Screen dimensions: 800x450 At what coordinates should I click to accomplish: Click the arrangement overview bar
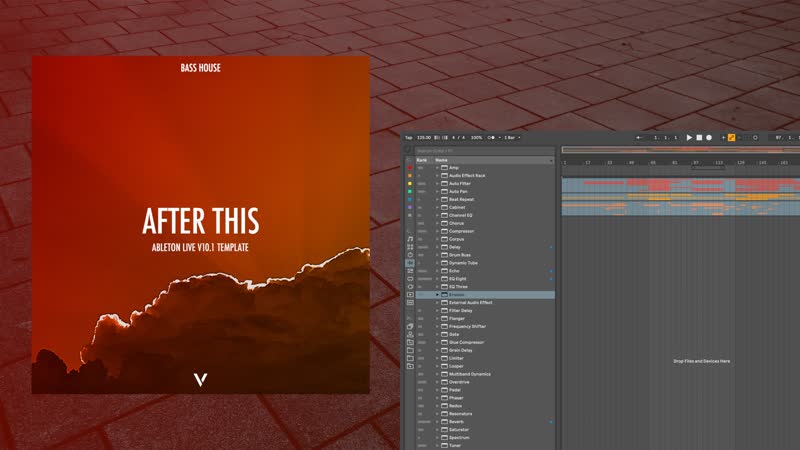(x=681, y=150)
